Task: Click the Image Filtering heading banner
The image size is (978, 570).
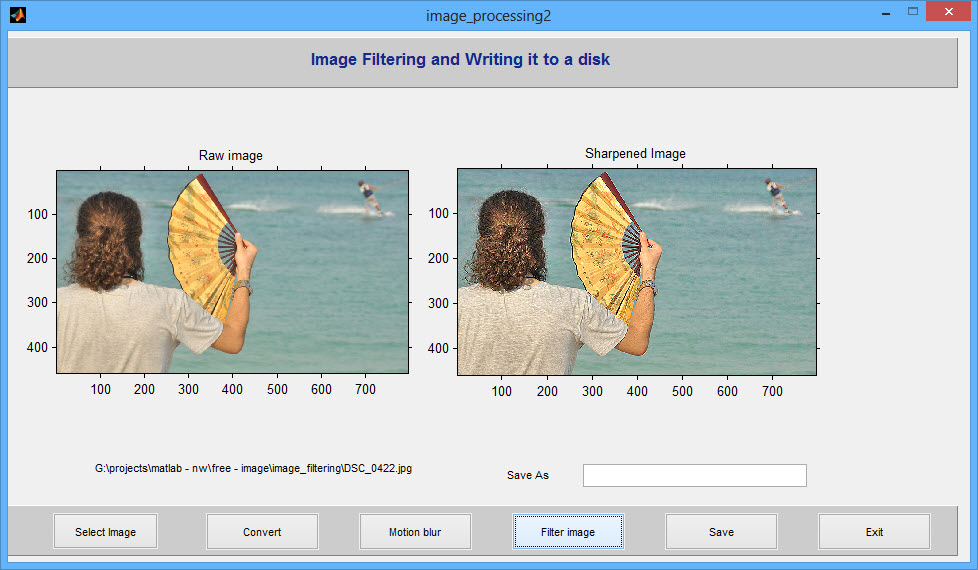Action: [x=482, y=62]
